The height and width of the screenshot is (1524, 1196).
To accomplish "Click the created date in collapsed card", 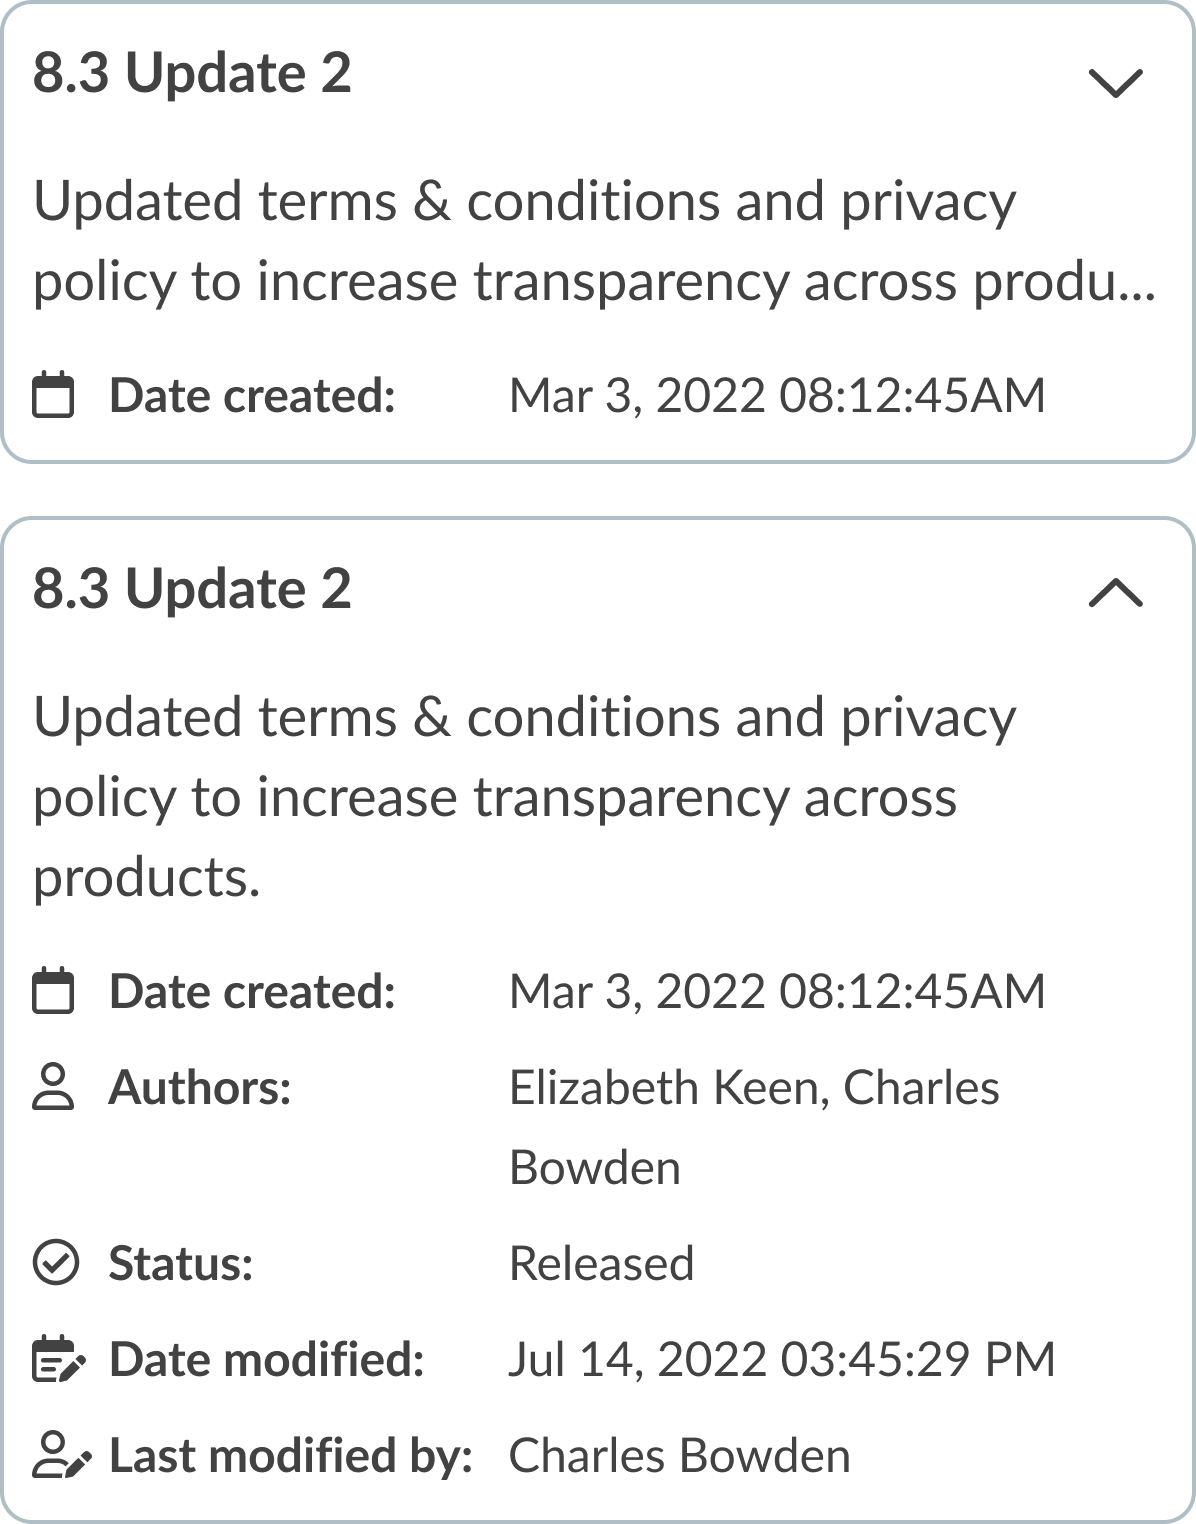I will [776, 395].
